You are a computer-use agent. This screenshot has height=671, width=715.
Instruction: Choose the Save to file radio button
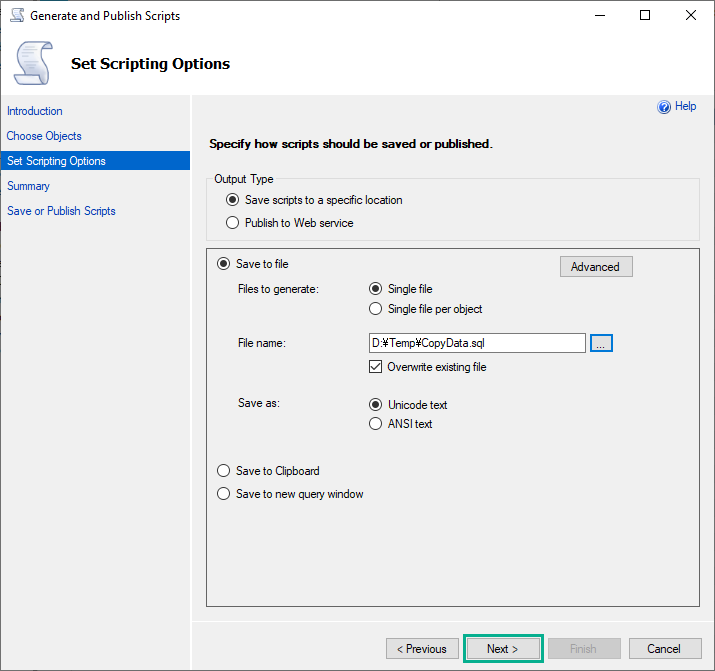point(224,264)
